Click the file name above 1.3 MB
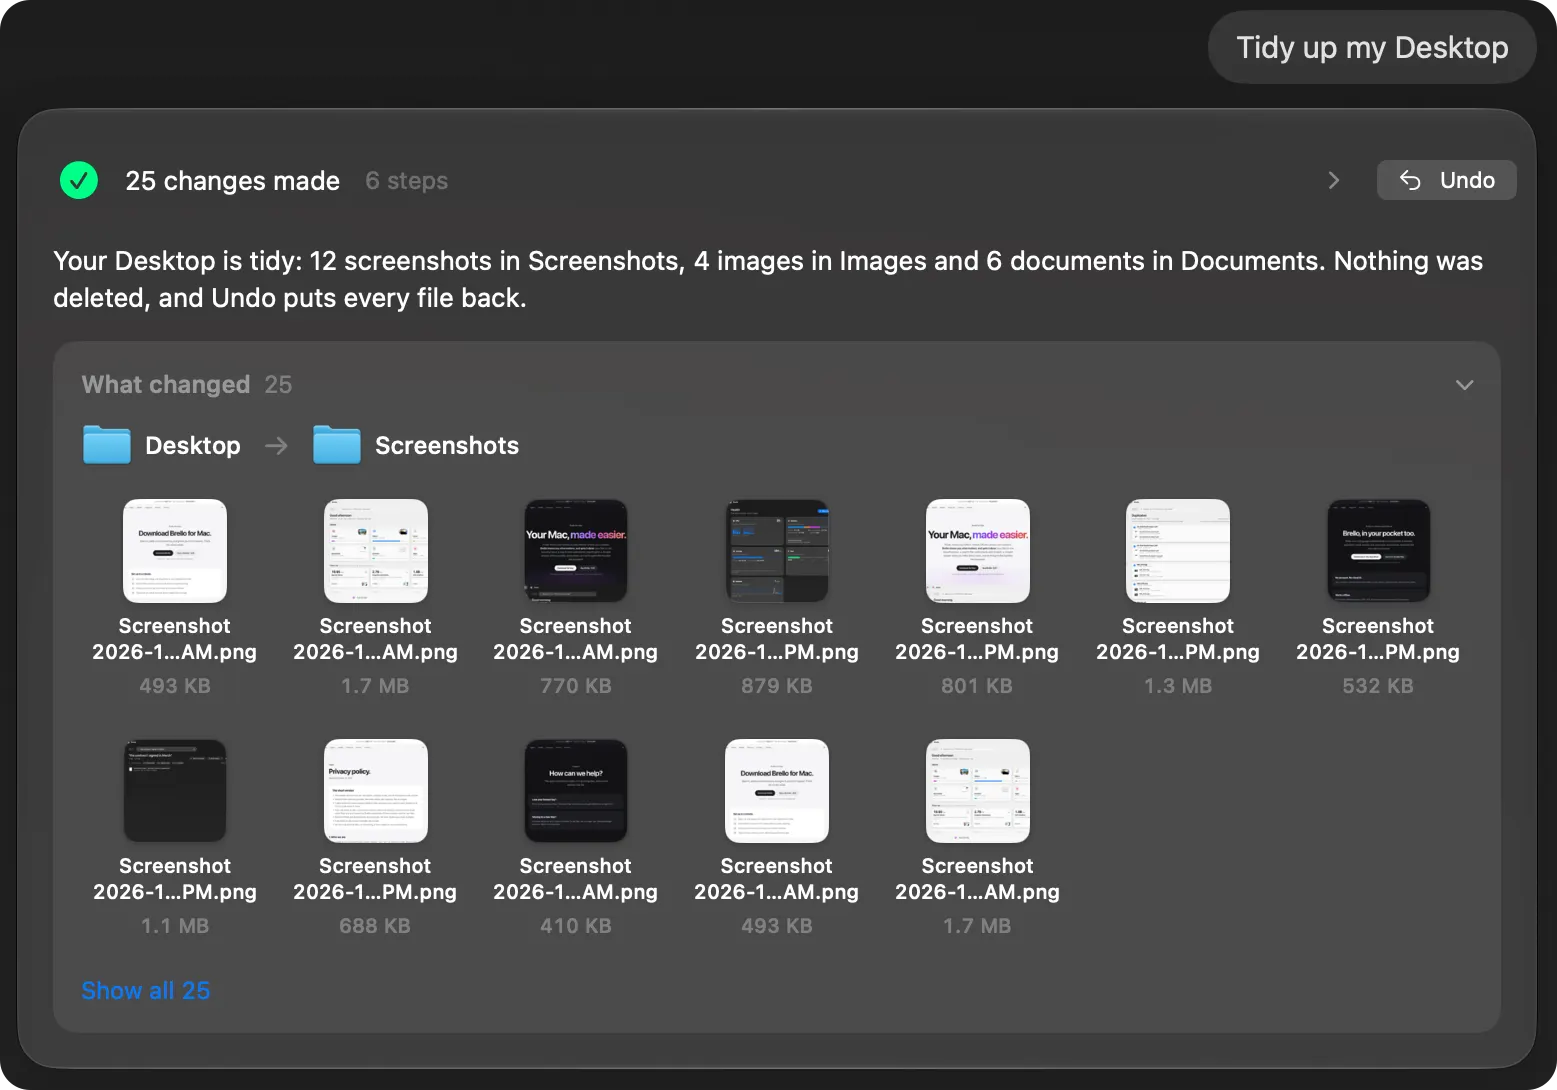Viewport: 1557px width, 1090px height. 1178,639
